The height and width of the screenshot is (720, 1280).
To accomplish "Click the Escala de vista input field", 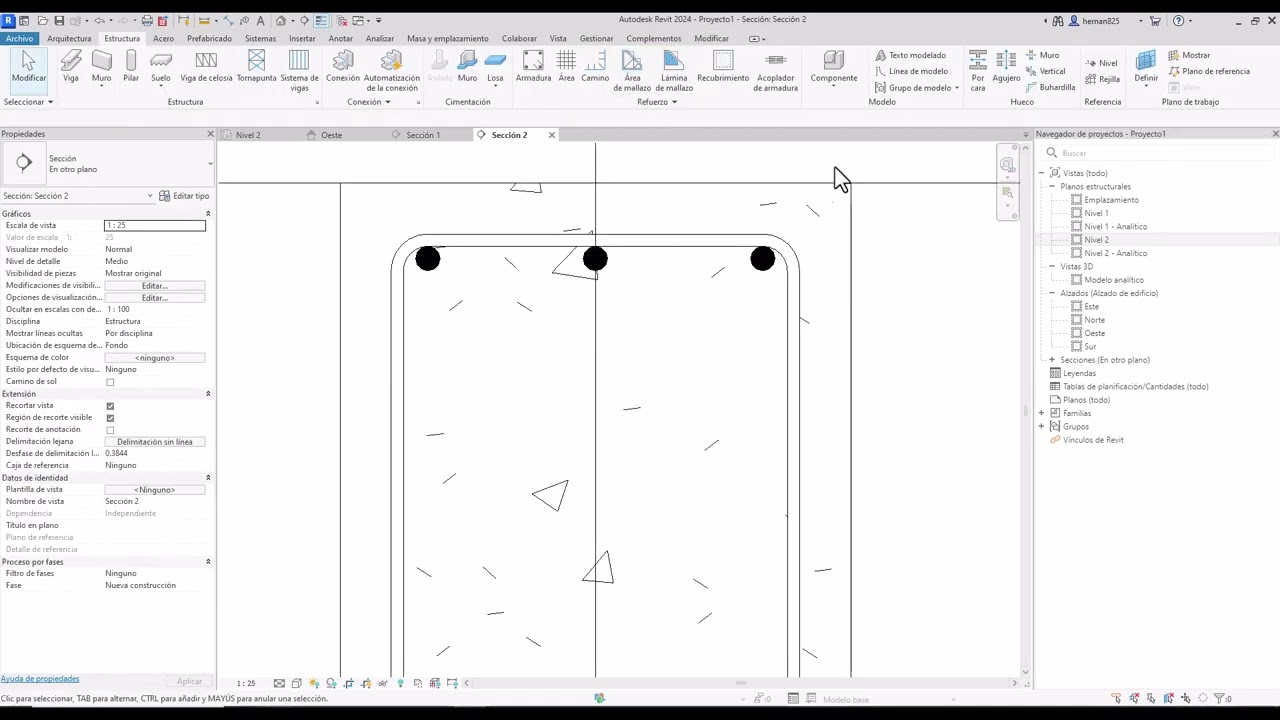I will (x=155, y=226).
